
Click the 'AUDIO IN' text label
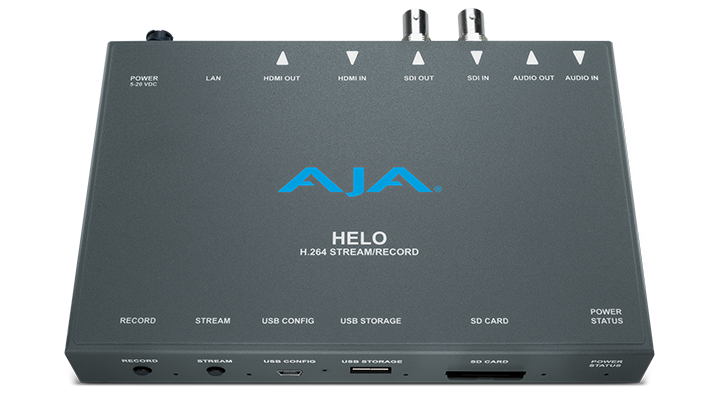click(582, 78)
